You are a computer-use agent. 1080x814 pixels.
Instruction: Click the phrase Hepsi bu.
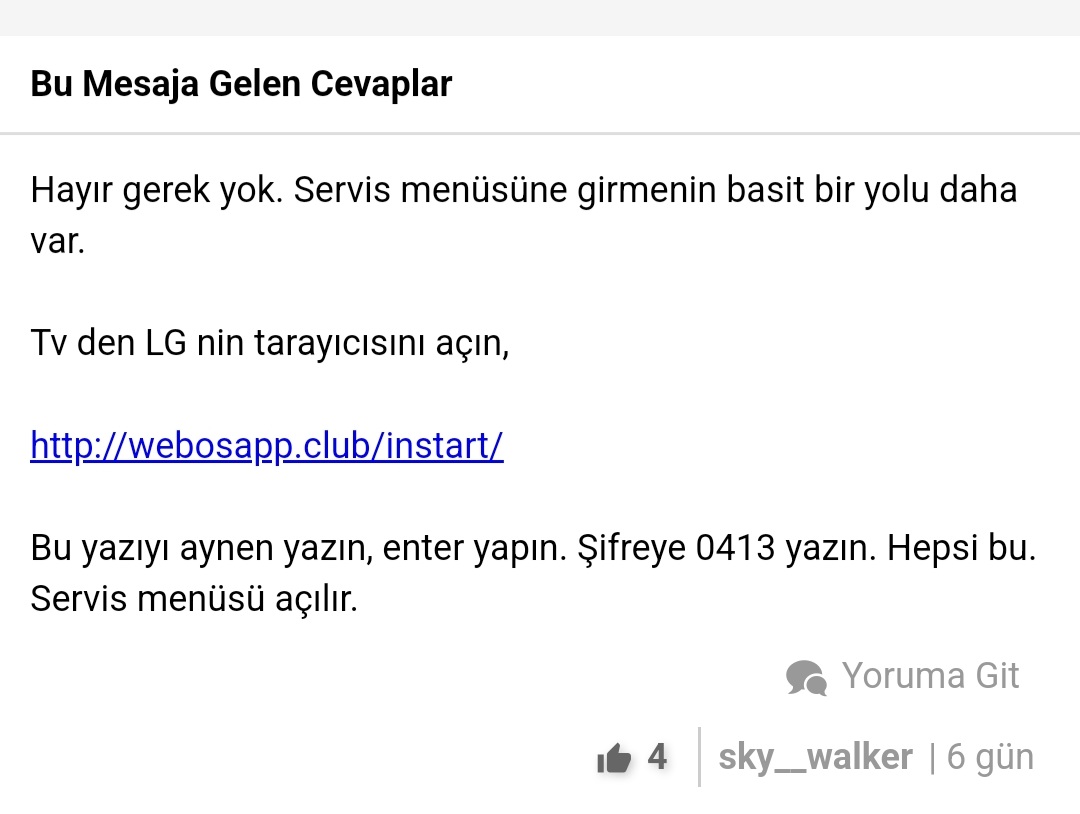[962, 548]
